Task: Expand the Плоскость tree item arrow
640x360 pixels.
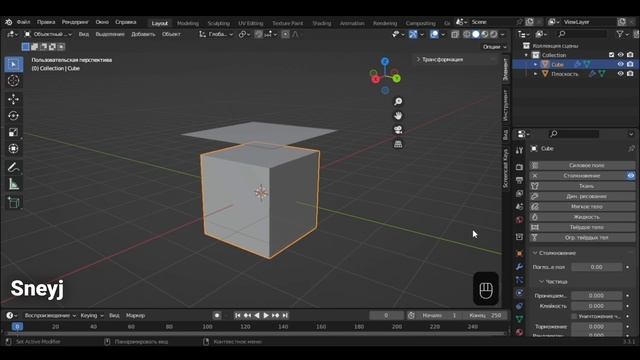Action: pos(536,74)
